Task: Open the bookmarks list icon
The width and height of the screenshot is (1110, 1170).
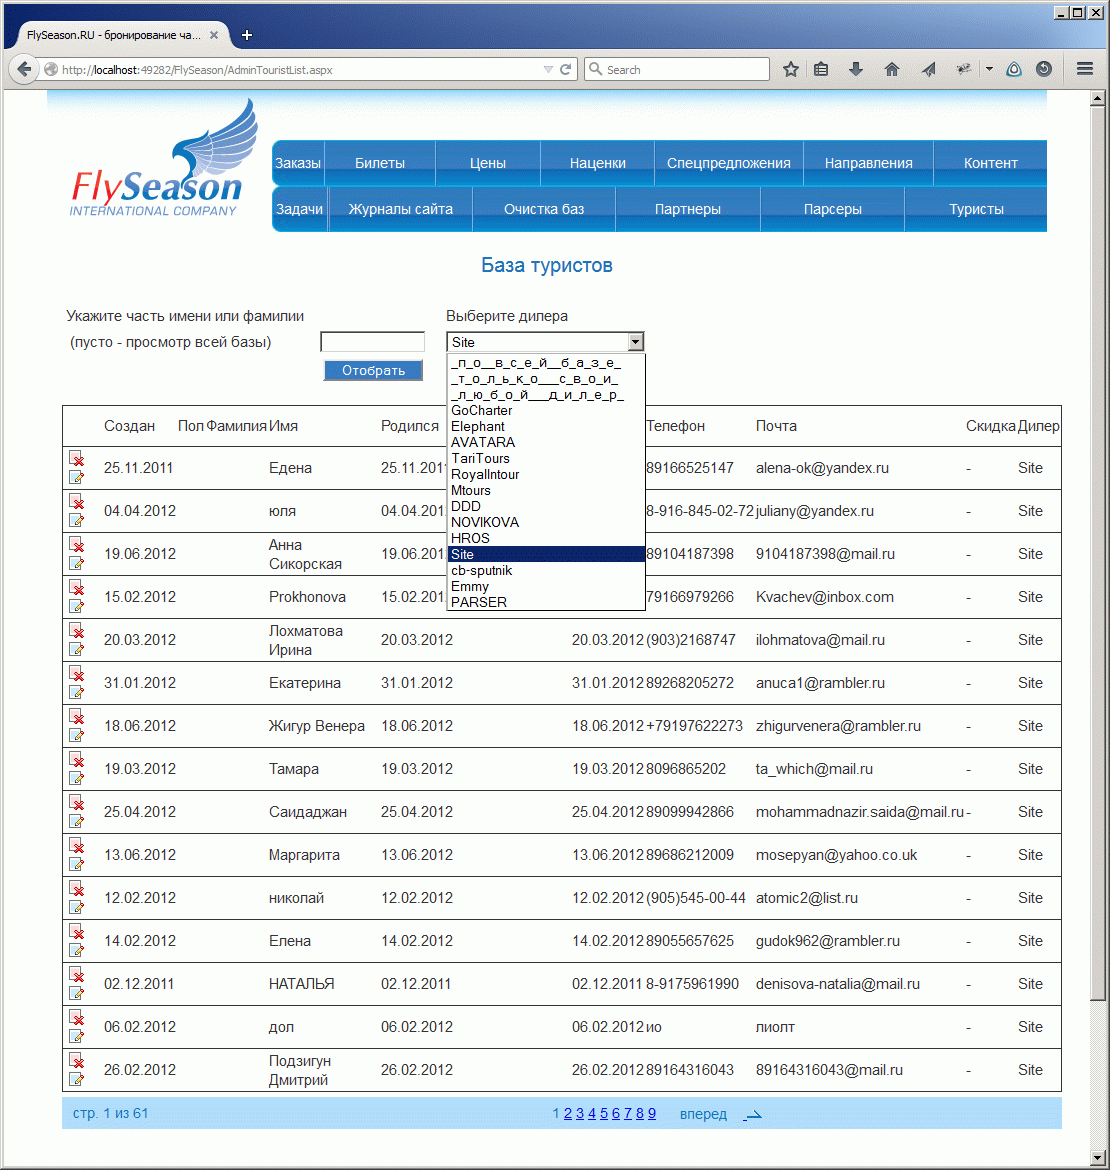Action: point(821,69)
